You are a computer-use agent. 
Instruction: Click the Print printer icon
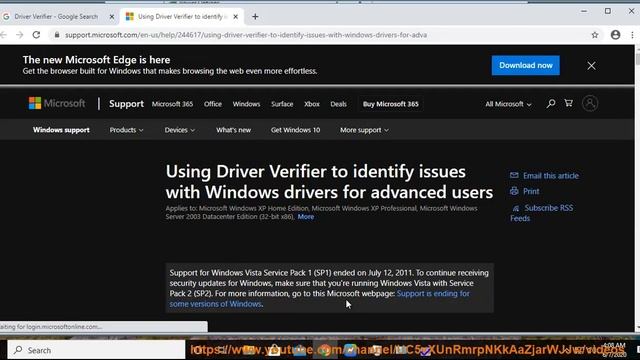(x=514, y=191)
